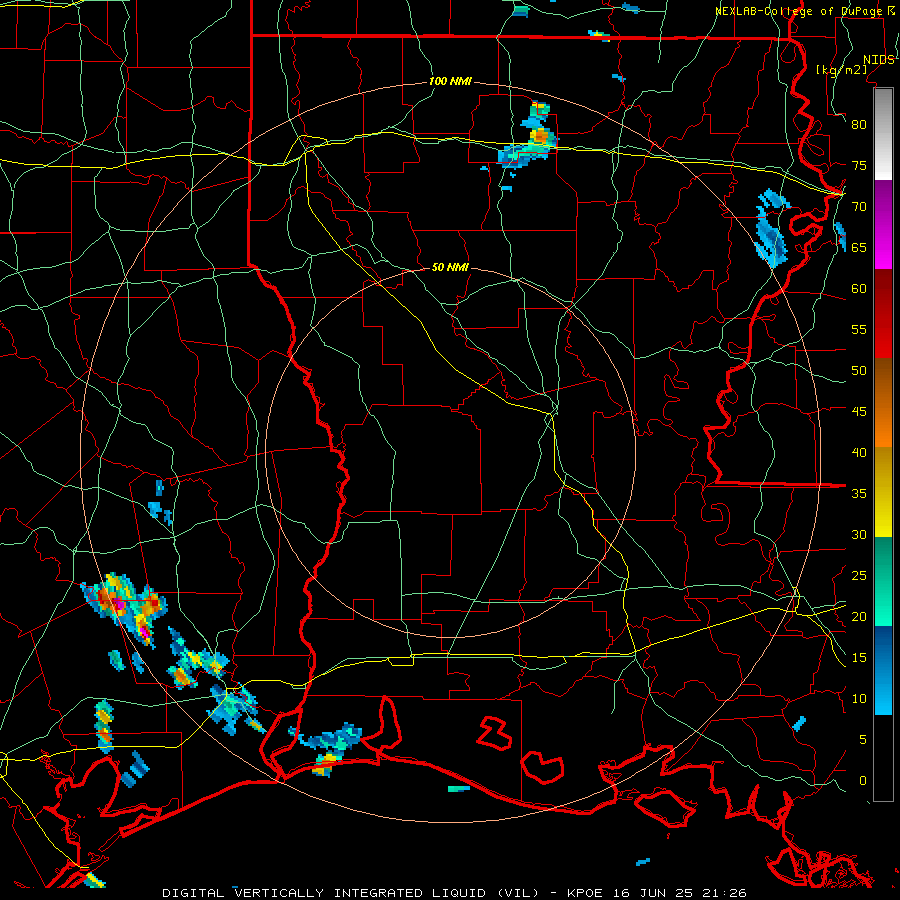The height and width of the screenshot is (900, 900).
Task: Click the (VIL) abbreviation in the caption
Action: 518,893
